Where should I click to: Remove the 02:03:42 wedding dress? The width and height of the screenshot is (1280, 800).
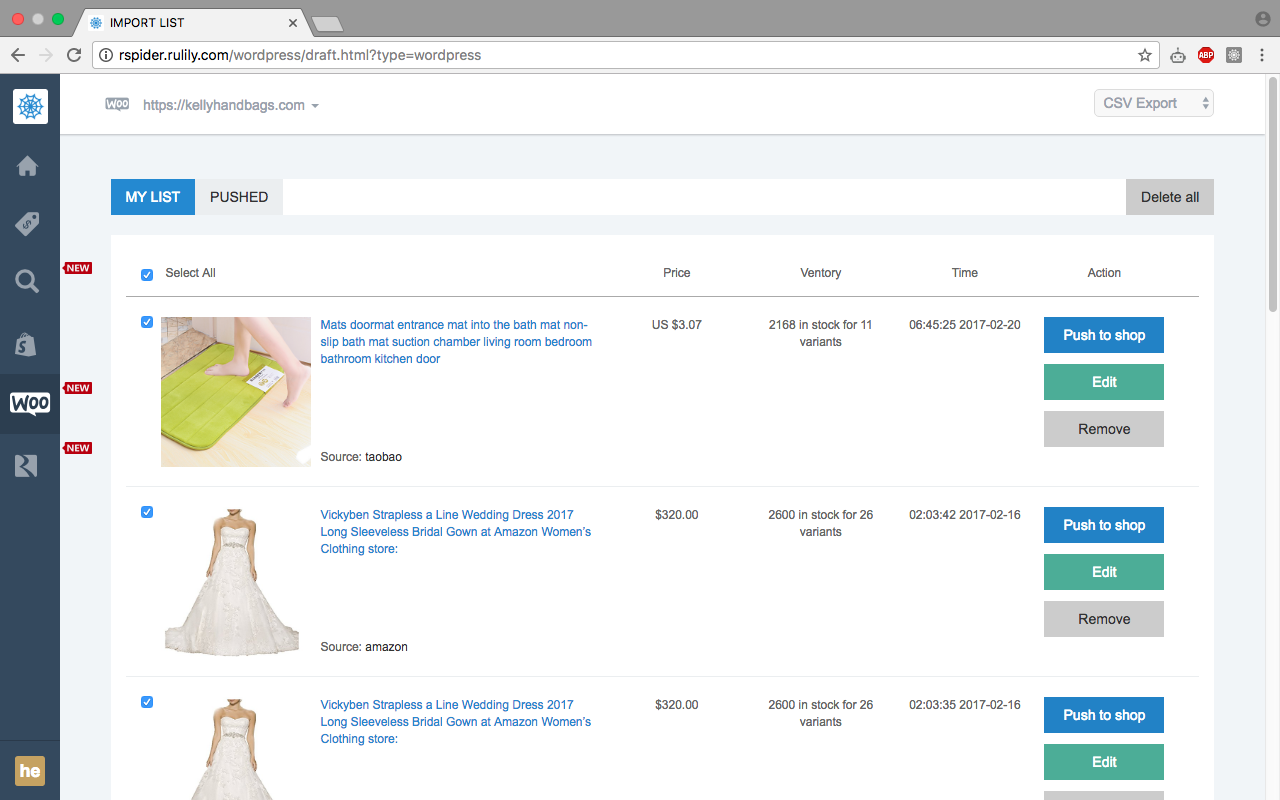pos(1104,619)
